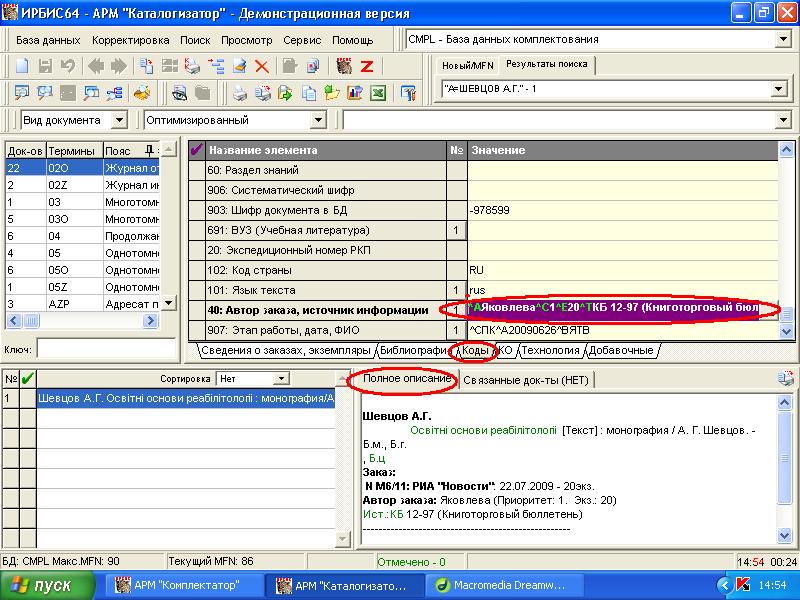Viewport: 800px width, 600px height.
Task: Click the Связанные док-ты tab
Action: (x=521, y=379)
